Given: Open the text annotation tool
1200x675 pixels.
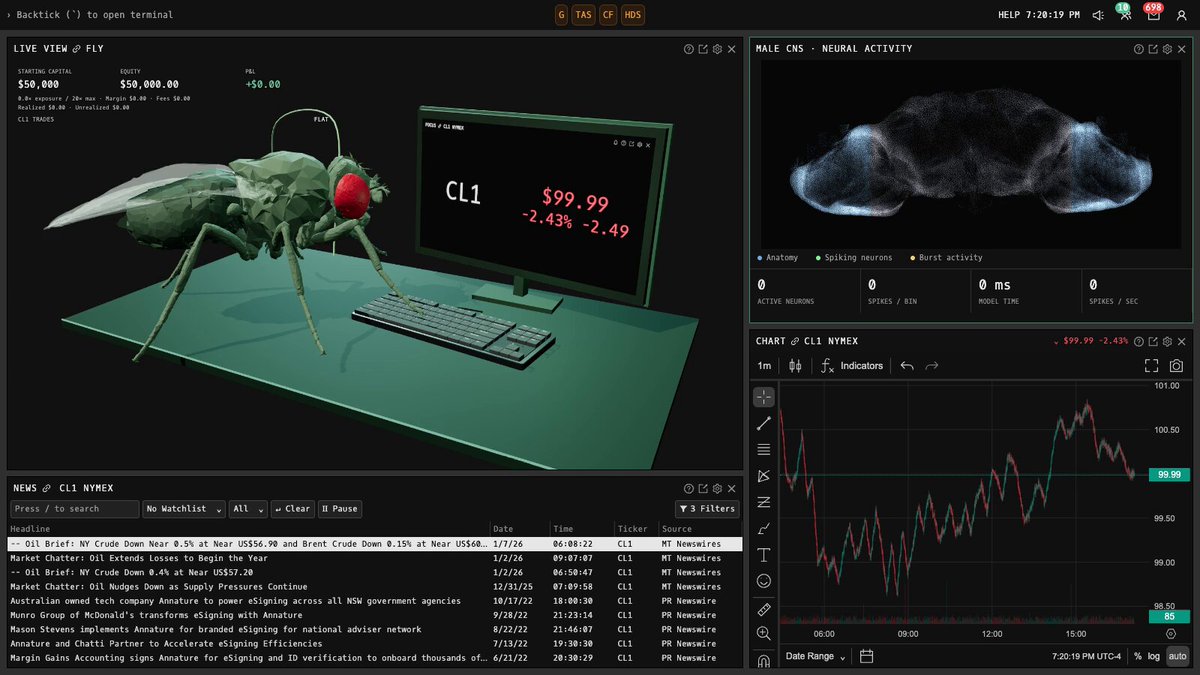Looking at the screenshot, I should tap(764, 554).
